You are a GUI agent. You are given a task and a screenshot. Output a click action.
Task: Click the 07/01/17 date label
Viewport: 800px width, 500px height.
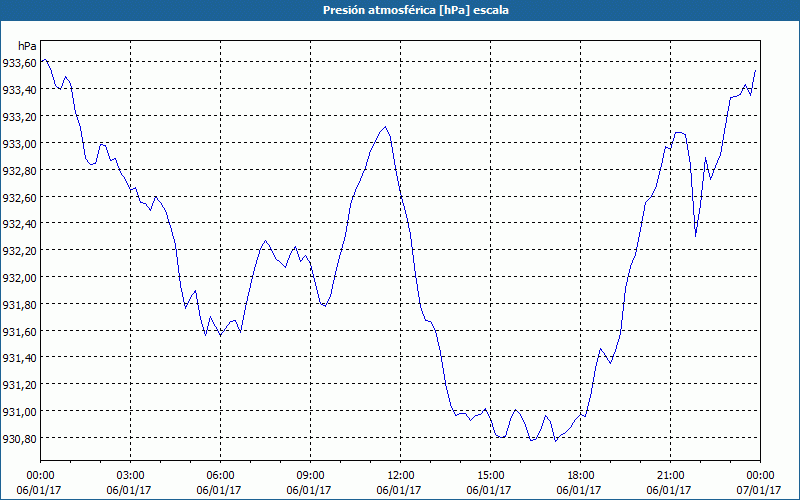[x=759, y=490]
